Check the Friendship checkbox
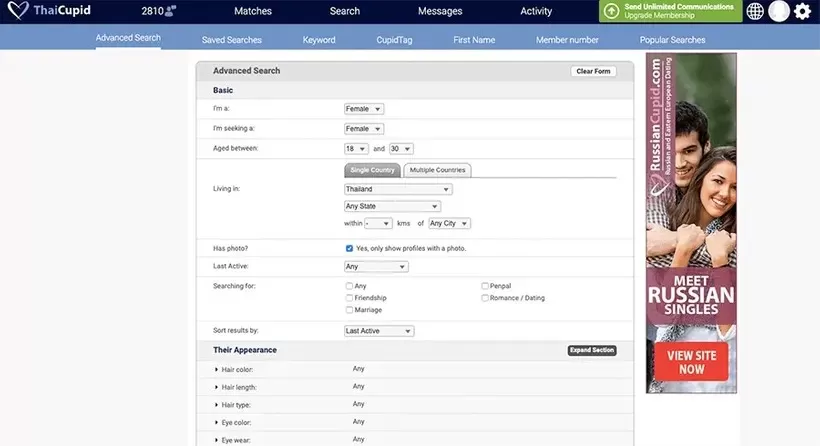The image size is (820, 446). (349, 298)
